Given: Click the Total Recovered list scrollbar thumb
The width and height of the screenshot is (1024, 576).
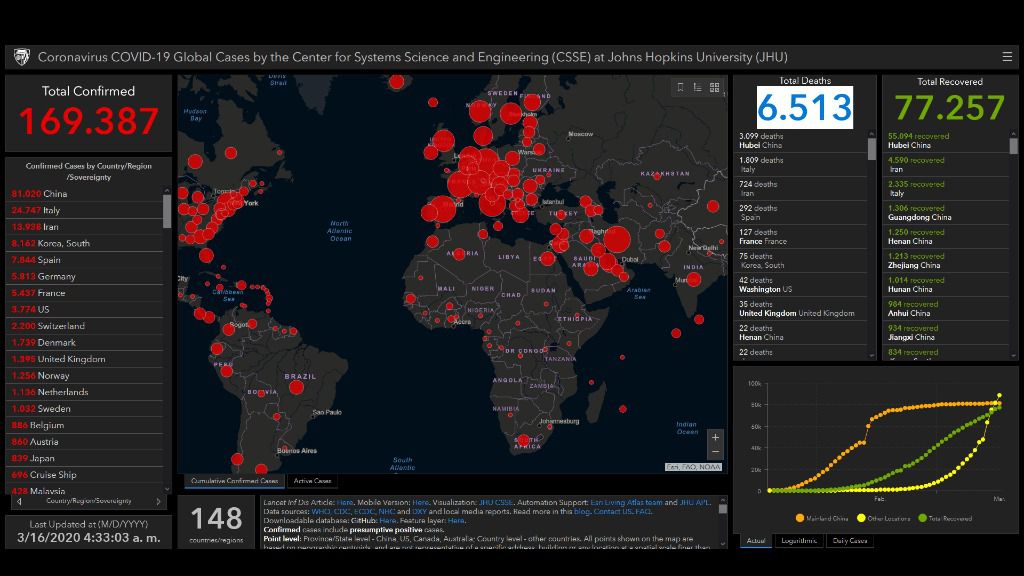Looking at the screenshot, I should tap(1014, 146).
